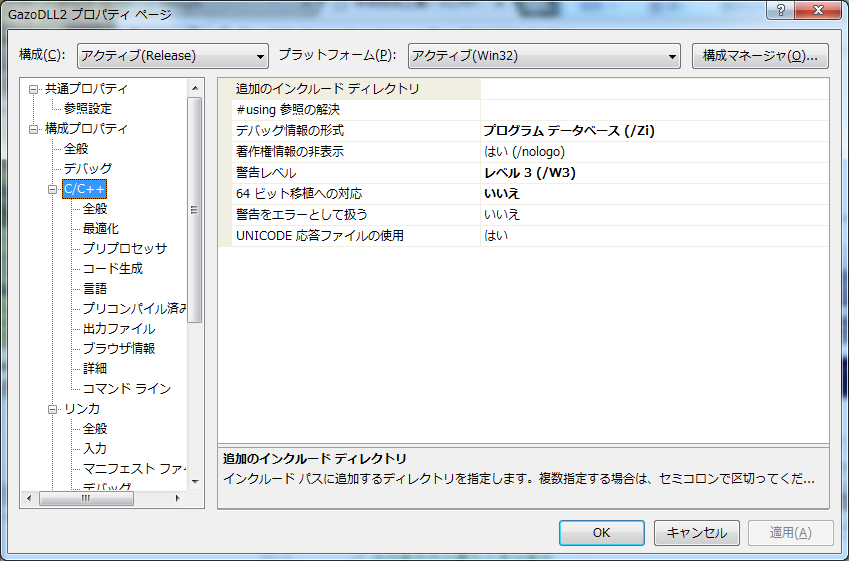Click the 構成マネージャ button
Viewport: 849px width, 561px height.
[x=760, y=55]
